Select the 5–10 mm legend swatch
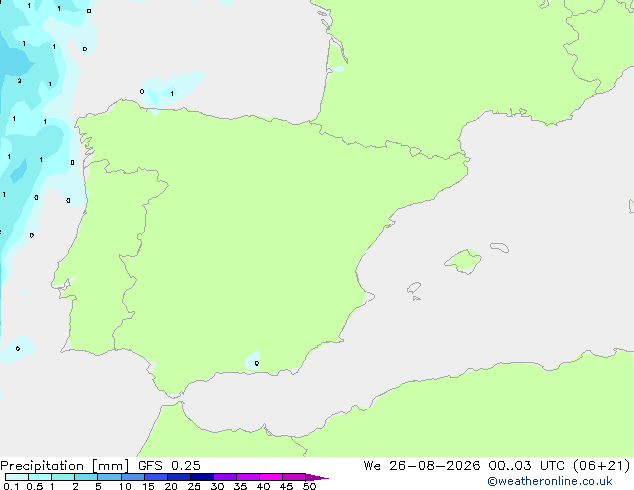 click(109, 477)
